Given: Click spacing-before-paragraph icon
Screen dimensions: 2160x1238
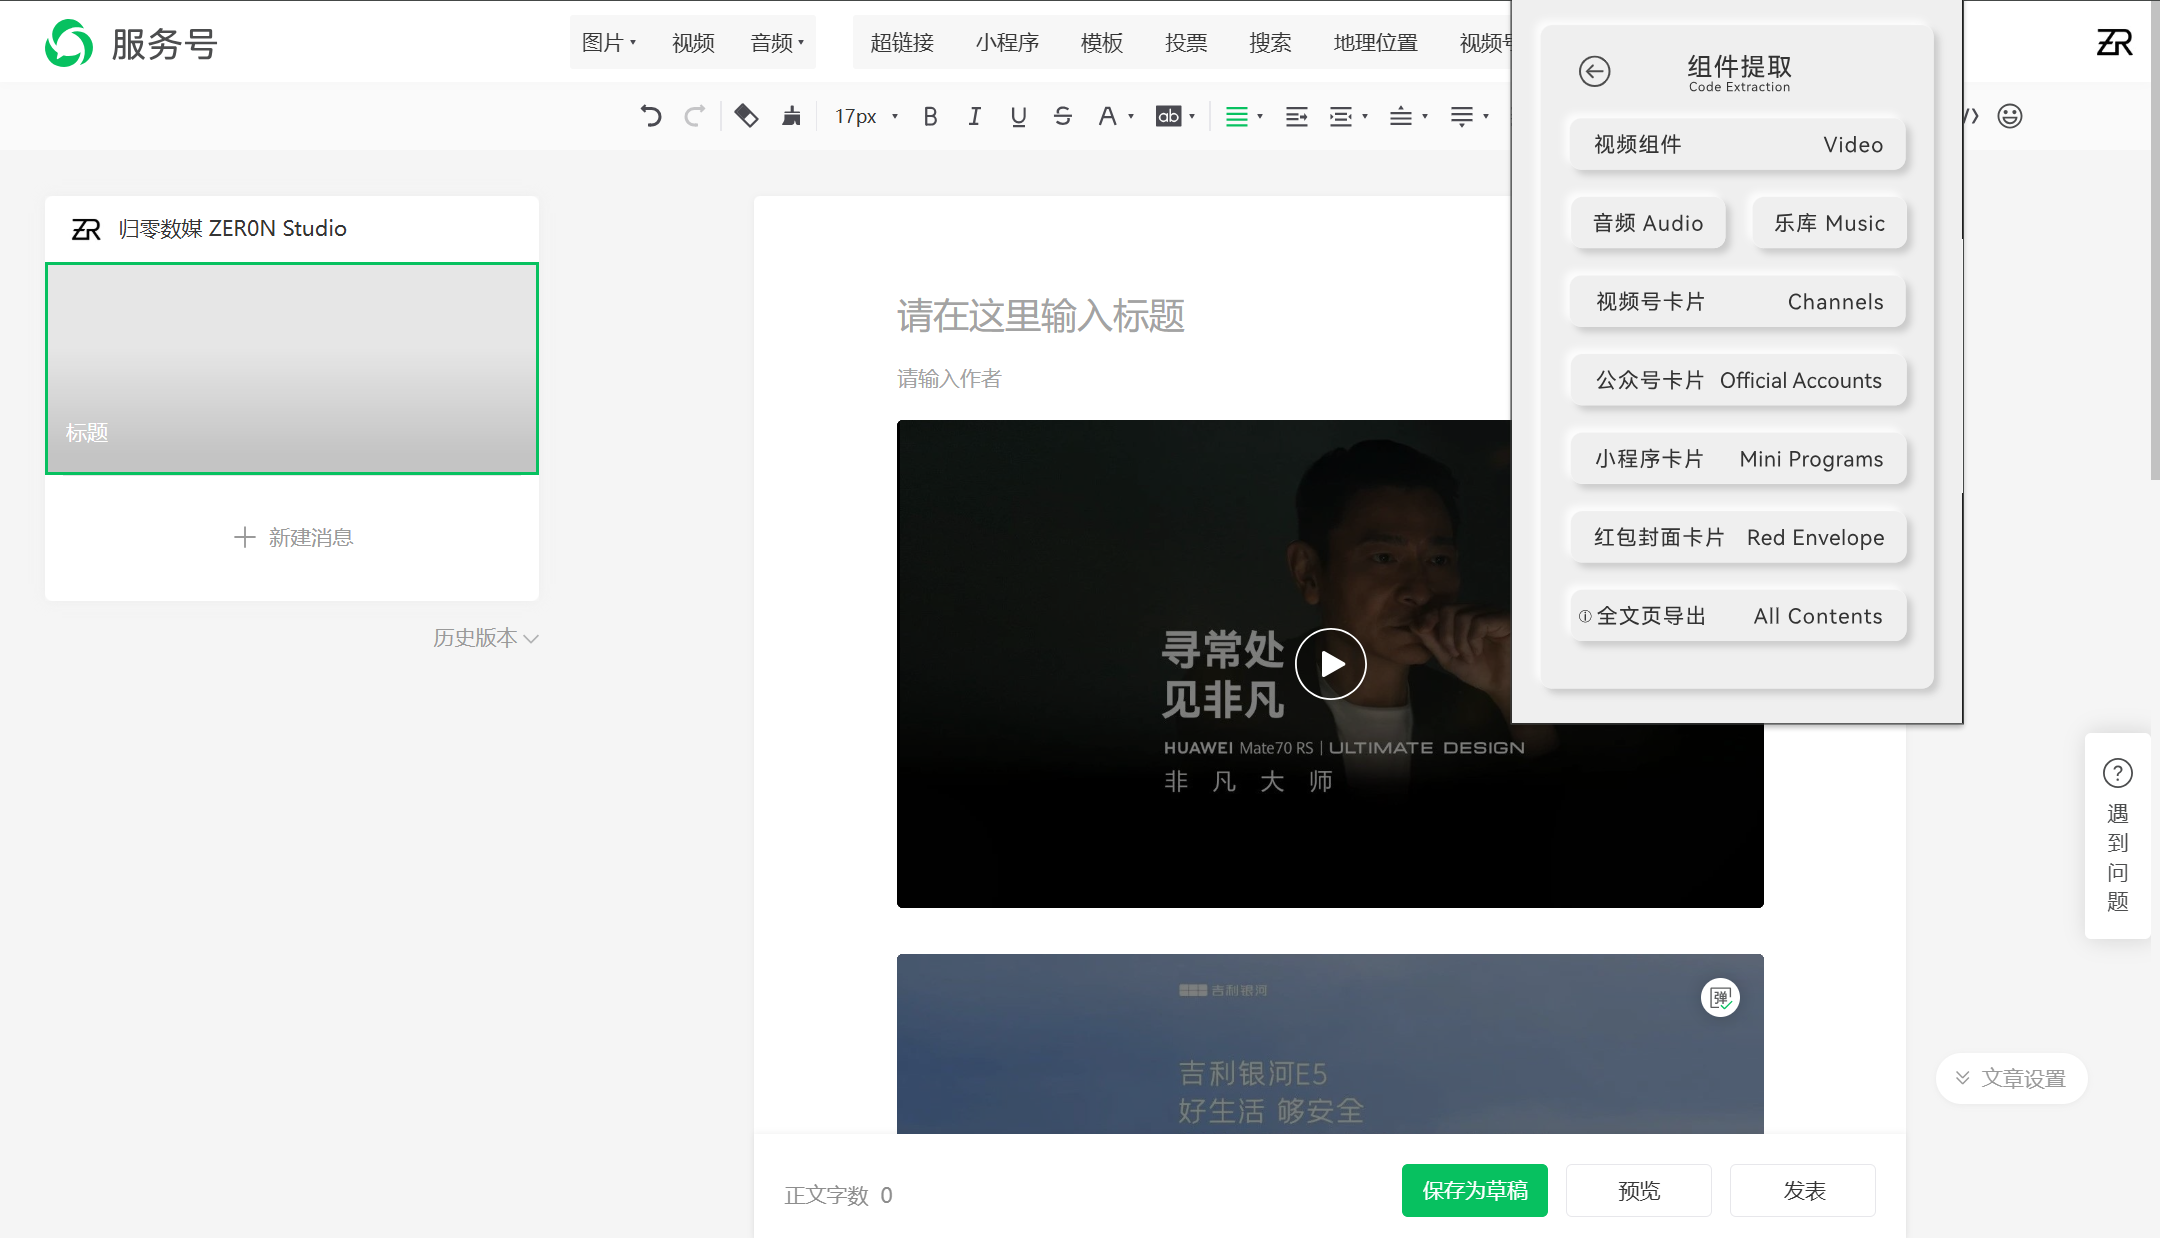Looking at the screenshot, I should pyautogui.click(x=1401, y=116).
